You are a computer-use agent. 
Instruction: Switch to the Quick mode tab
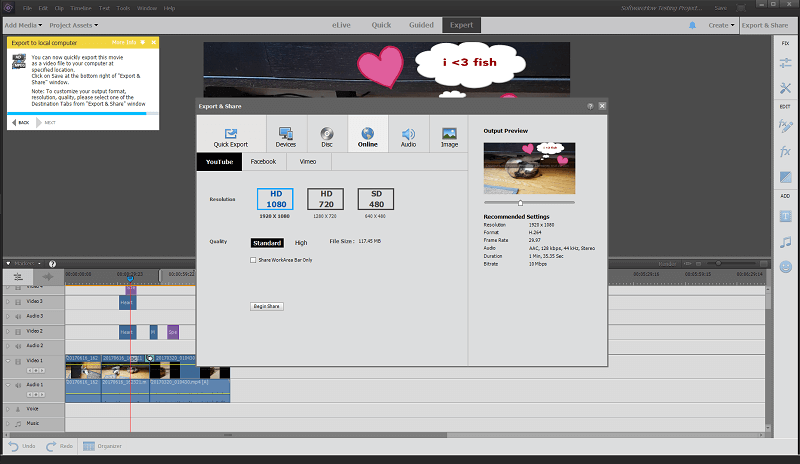(x=381, y=25)
